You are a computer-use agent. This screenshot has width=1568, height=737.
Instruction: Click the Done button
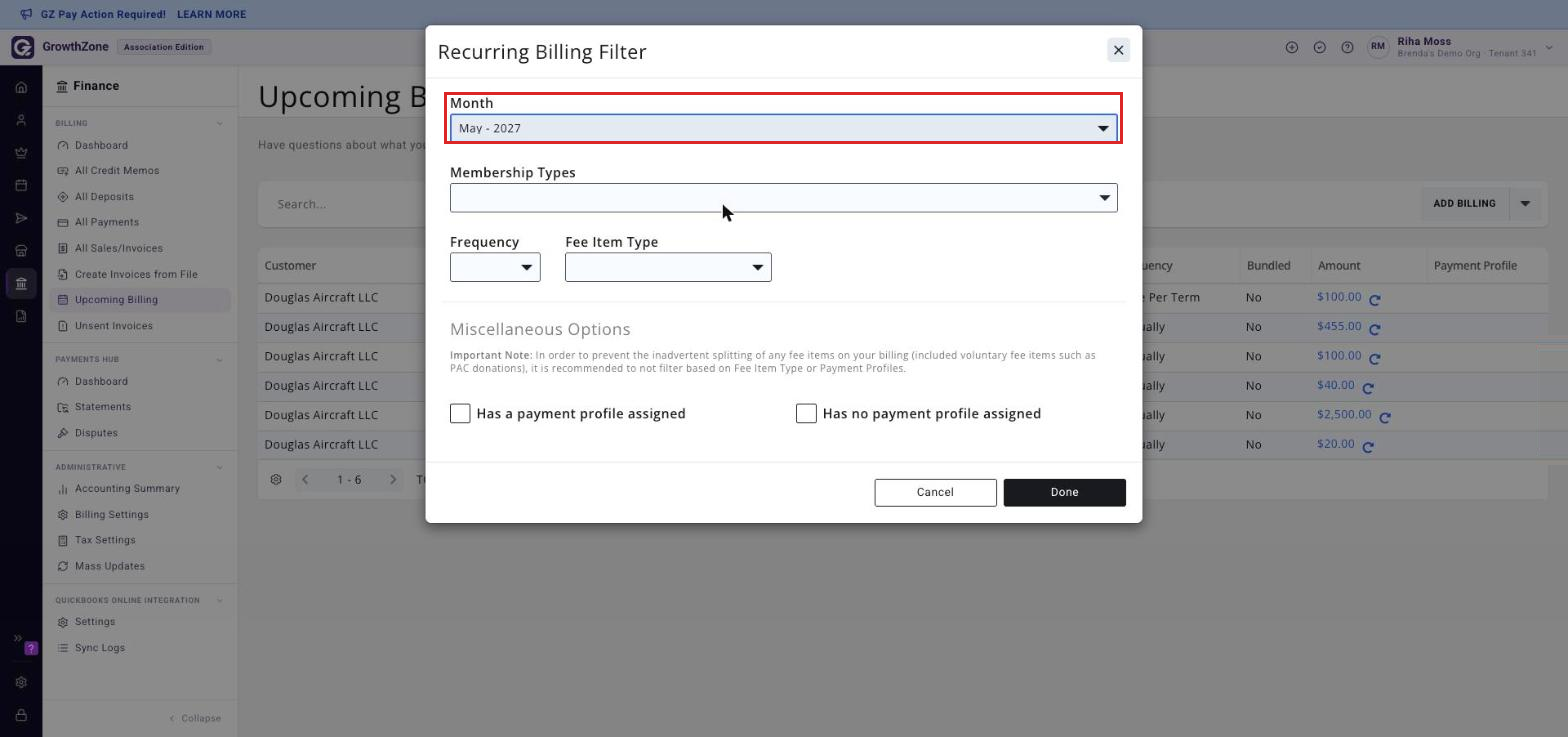click(1065, 493)
